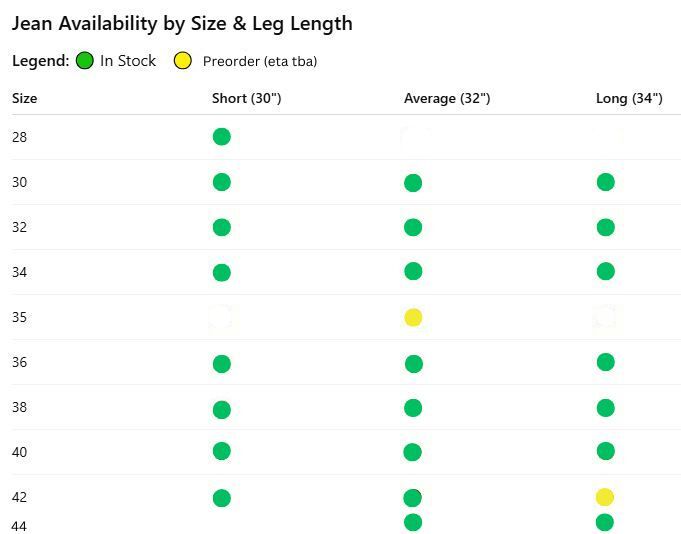Pick size 42 Short green dot

222,498
